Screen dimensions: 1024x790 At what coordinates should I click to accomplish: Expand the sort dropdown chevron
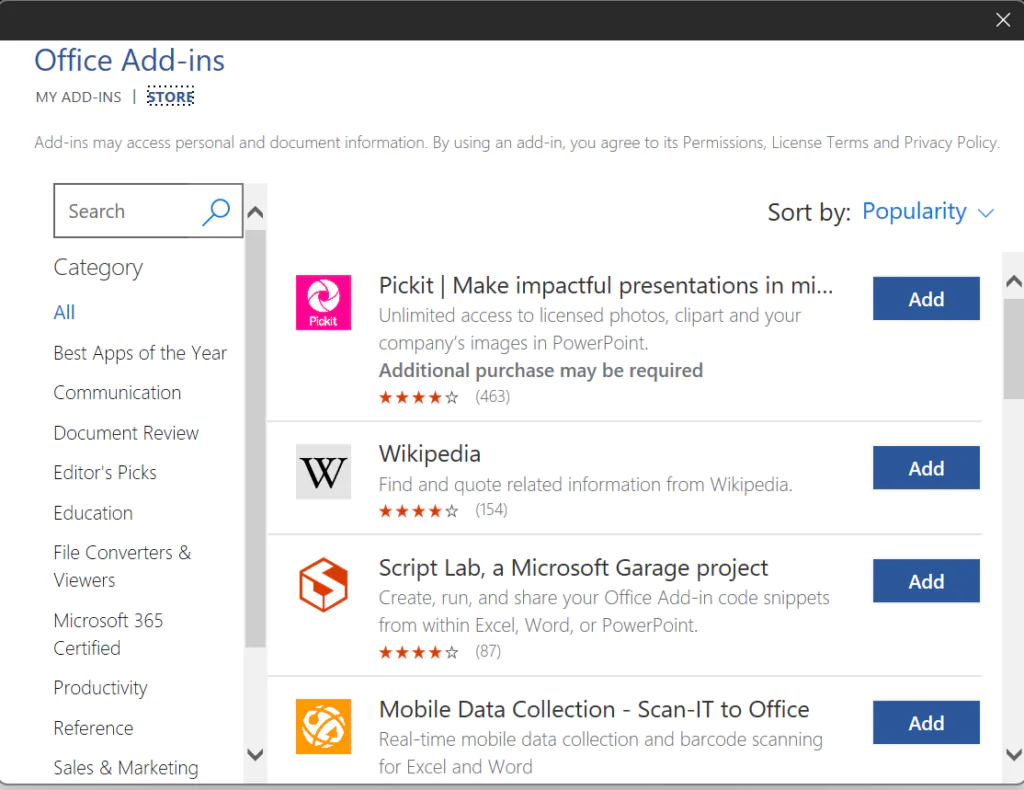985,213
